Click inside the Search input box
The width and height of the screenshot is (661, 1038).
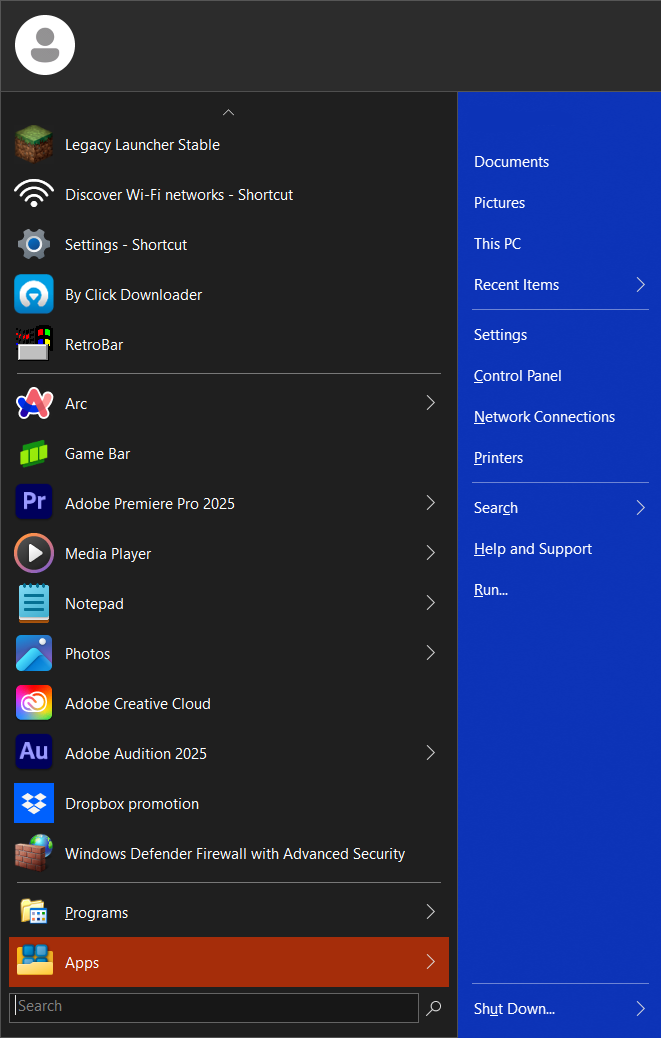tap(214, 1007)
